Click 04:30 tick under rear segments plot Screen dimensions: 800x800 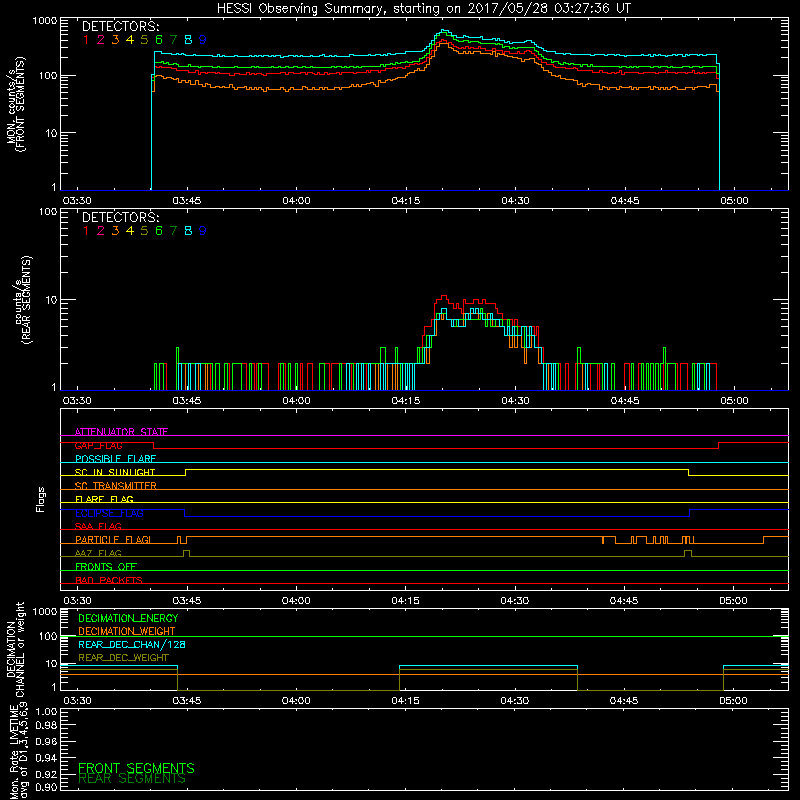coord(515,401)
